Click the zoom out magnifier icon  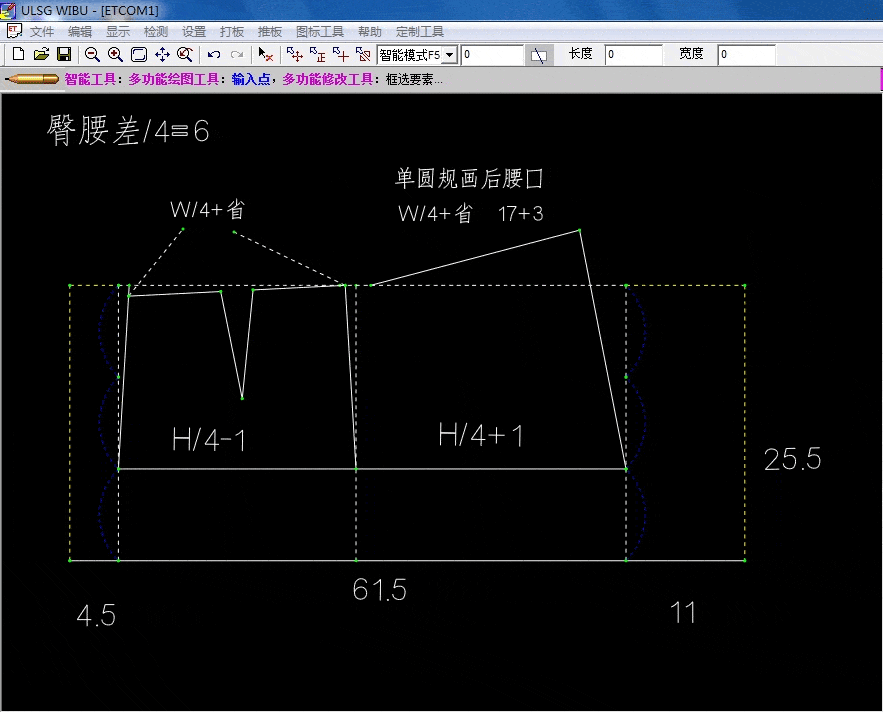92,54
